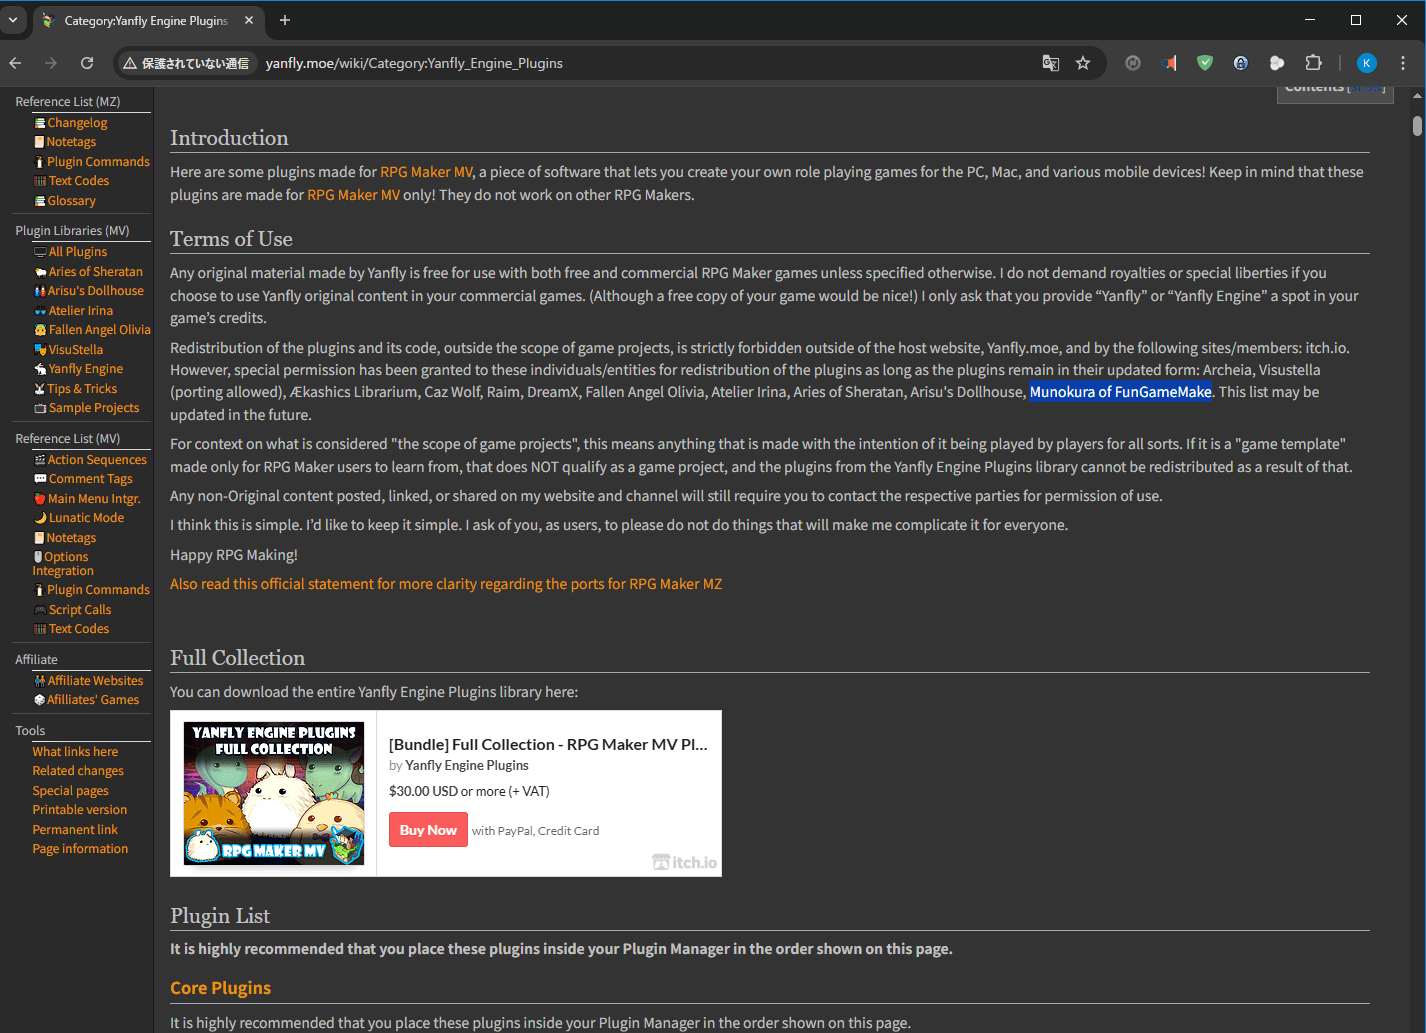
Task: Open the official statement about MZ ports
Action: (x=446, y=584)
